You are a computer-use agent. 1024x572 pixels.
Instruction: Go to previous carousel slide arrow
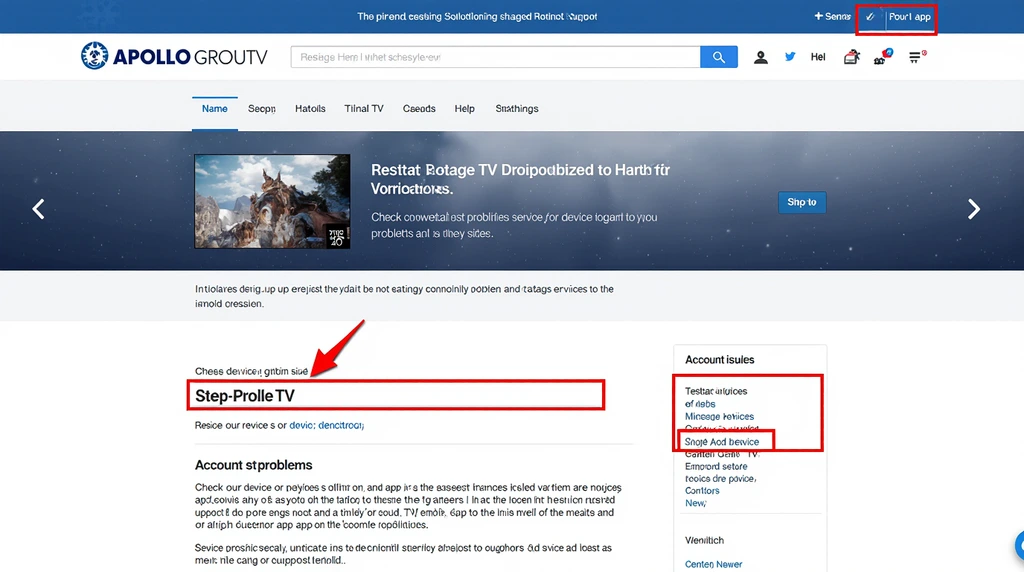[x=39, y=209]
